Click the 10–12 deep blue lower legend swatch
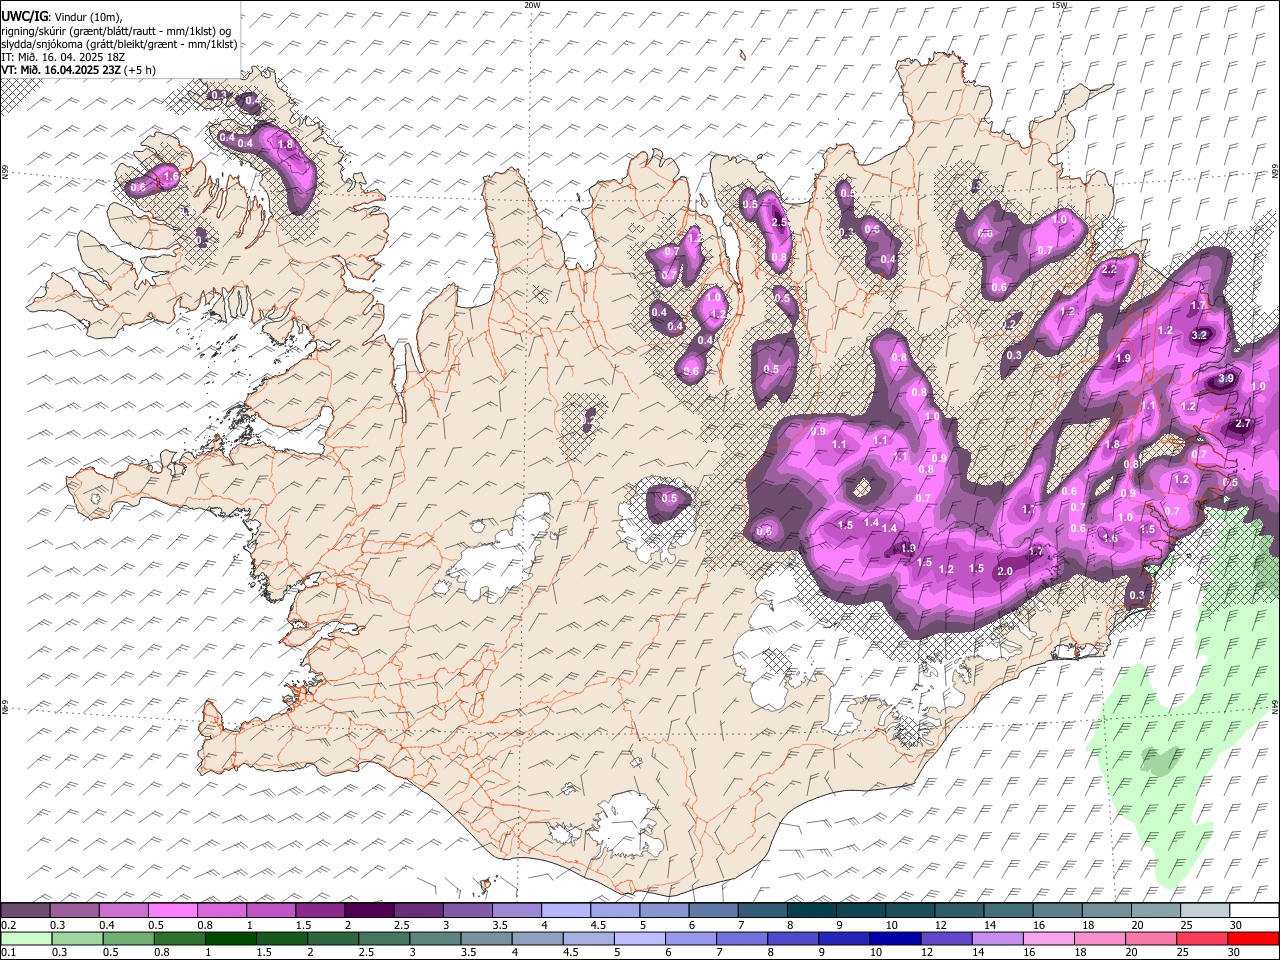Viewport: 1280px width, 960px height. tap(896, 938)
